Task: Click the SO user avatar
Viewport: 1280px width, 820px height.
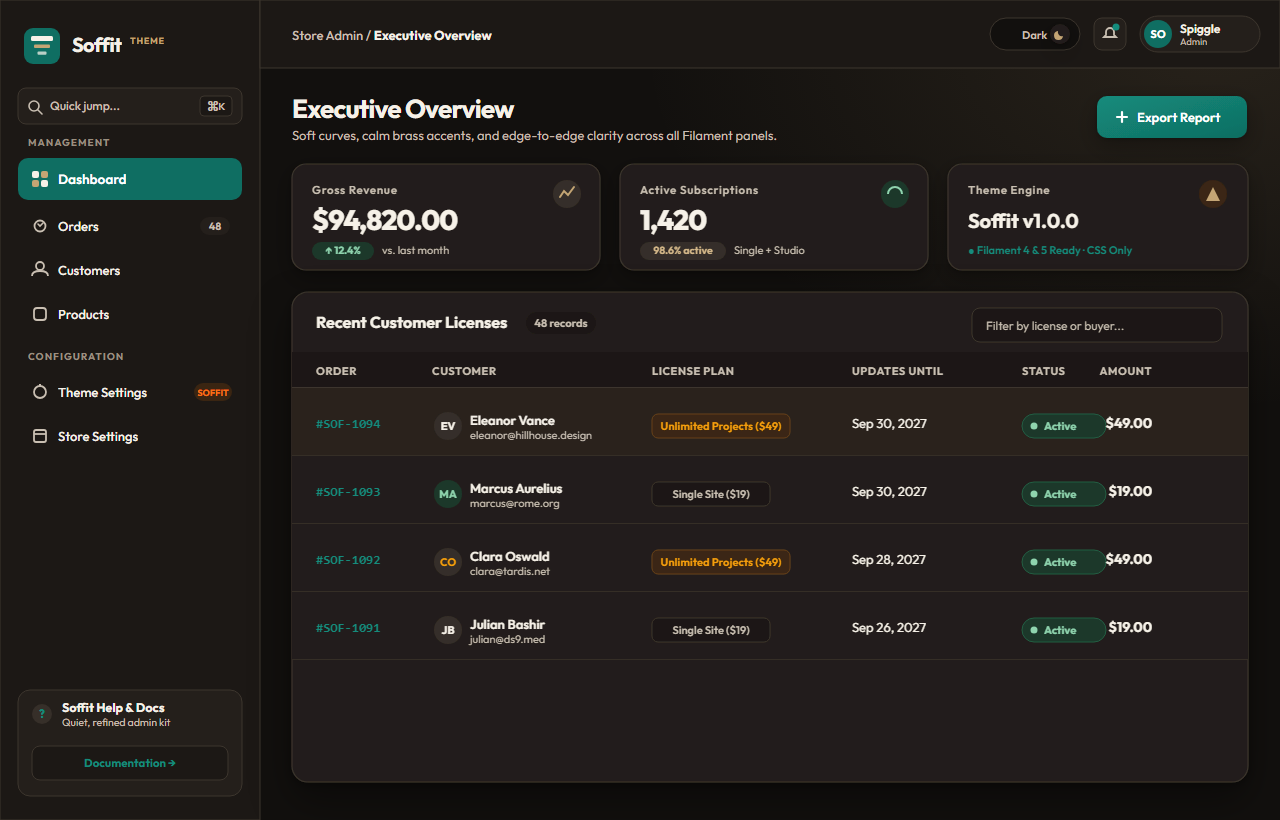Action: point(1158,34)
